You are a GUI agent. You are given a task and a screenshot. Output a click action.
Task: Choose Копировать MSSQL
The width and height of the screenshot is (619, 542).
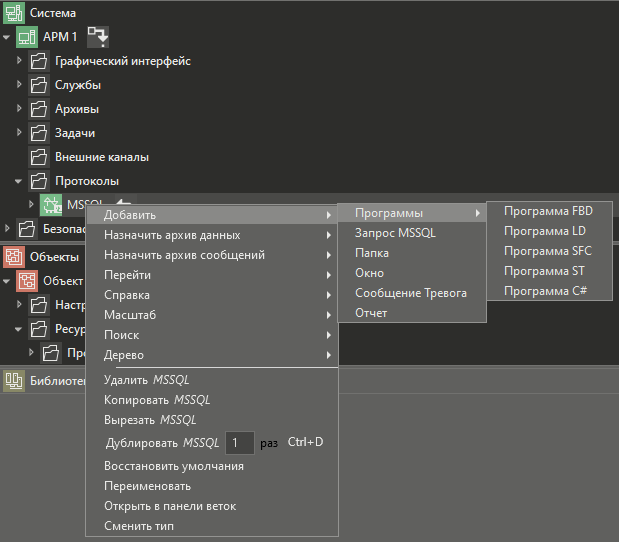(212, 400)
